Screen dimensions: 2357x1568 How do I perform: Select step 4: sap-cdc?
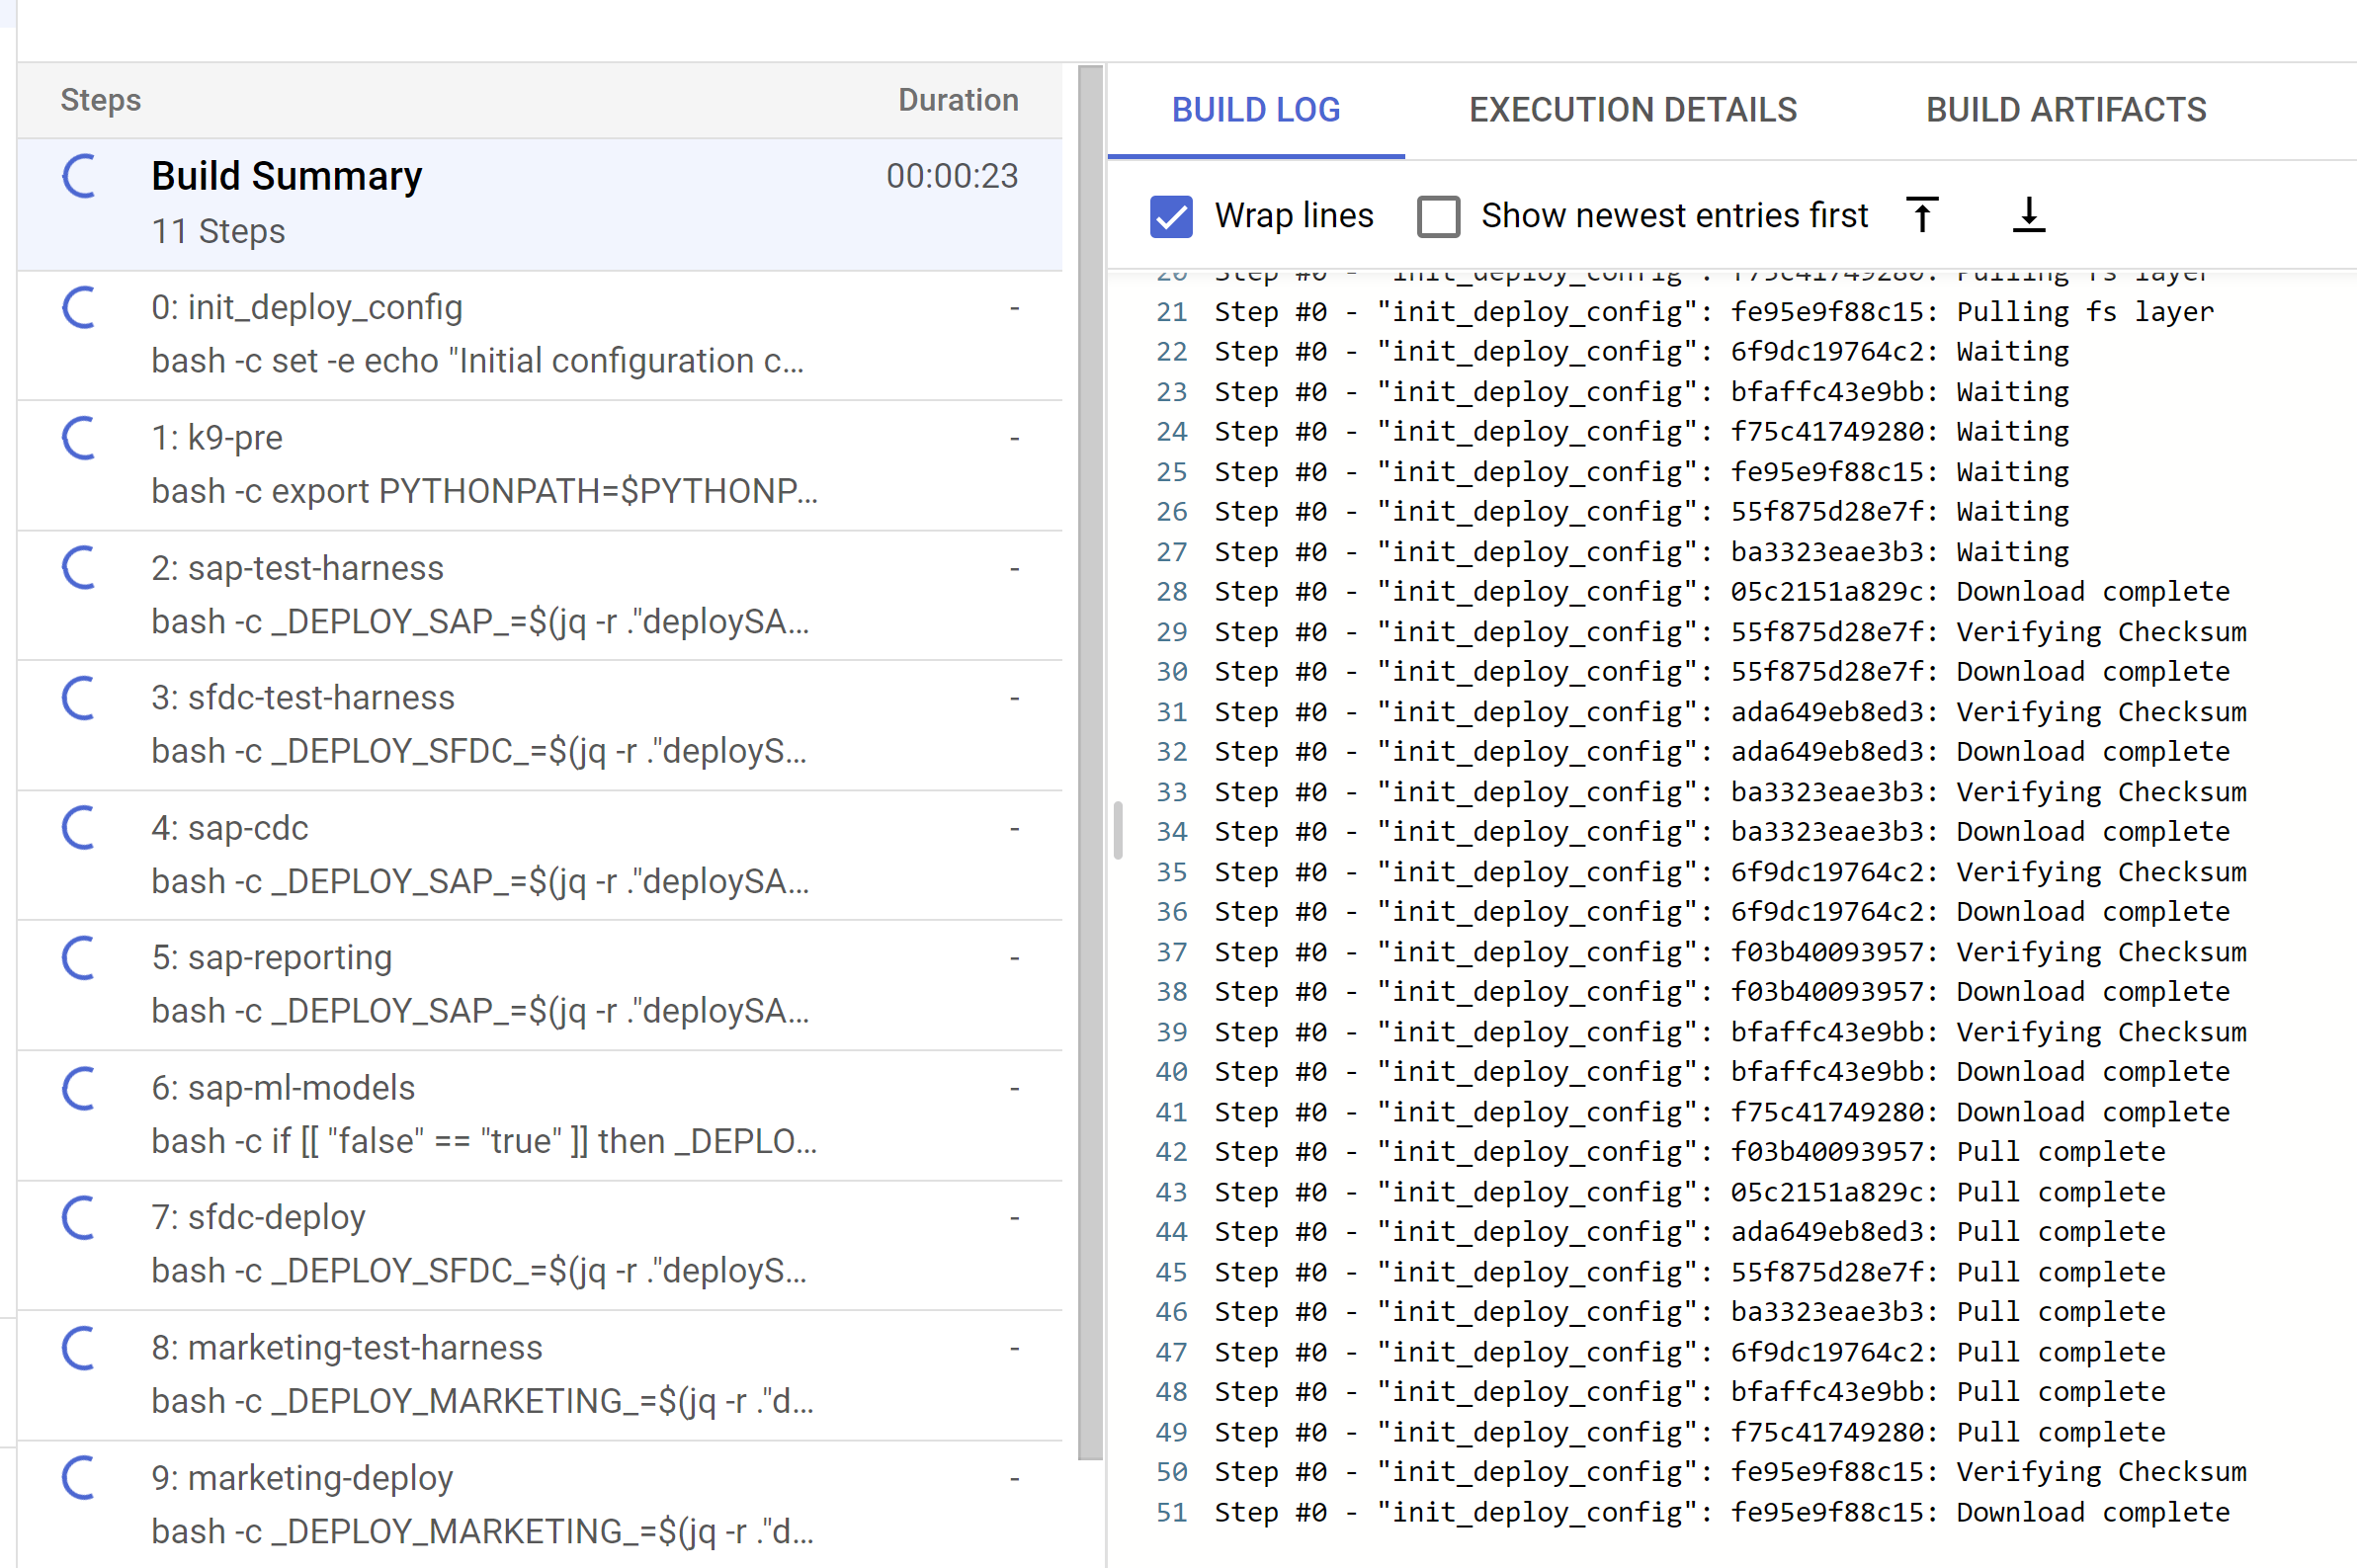pos(541,854)
